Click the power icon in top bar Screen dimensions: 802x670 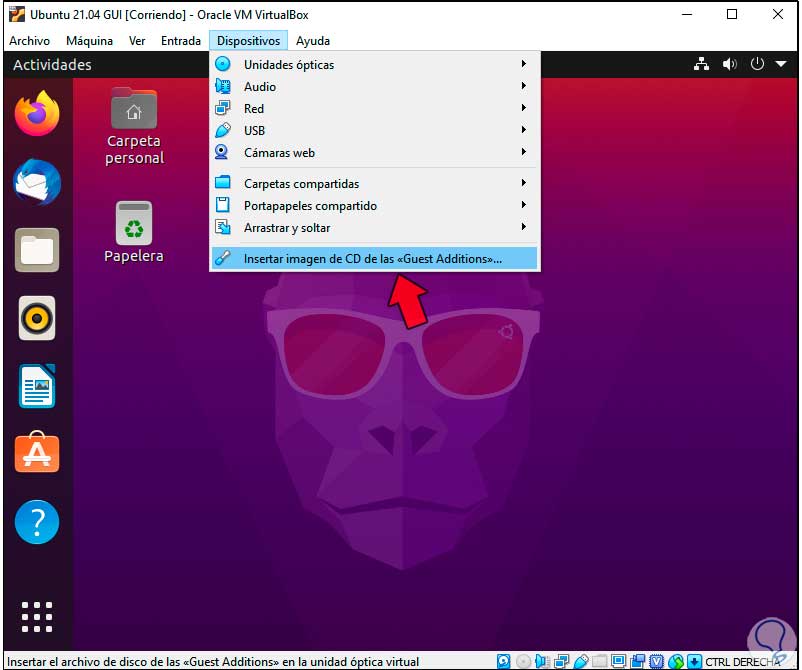click(757, 64)
